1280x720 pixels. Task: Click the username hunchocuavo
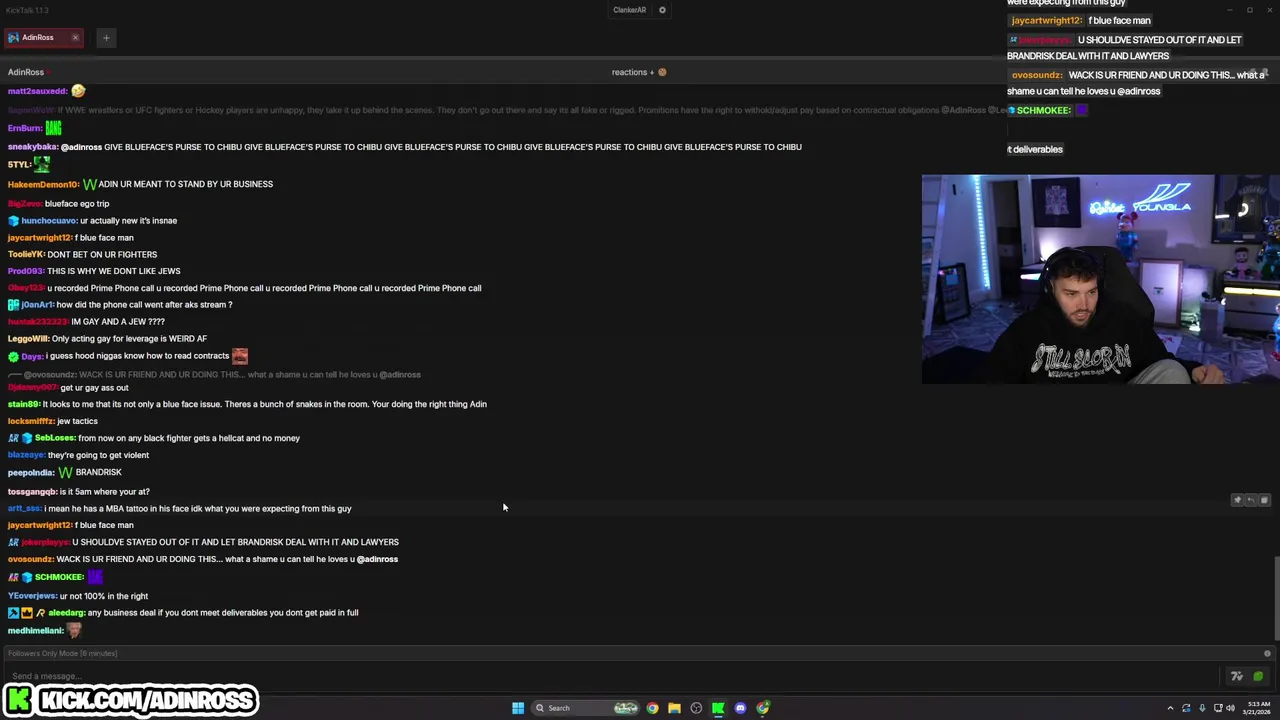click(49, 220)
